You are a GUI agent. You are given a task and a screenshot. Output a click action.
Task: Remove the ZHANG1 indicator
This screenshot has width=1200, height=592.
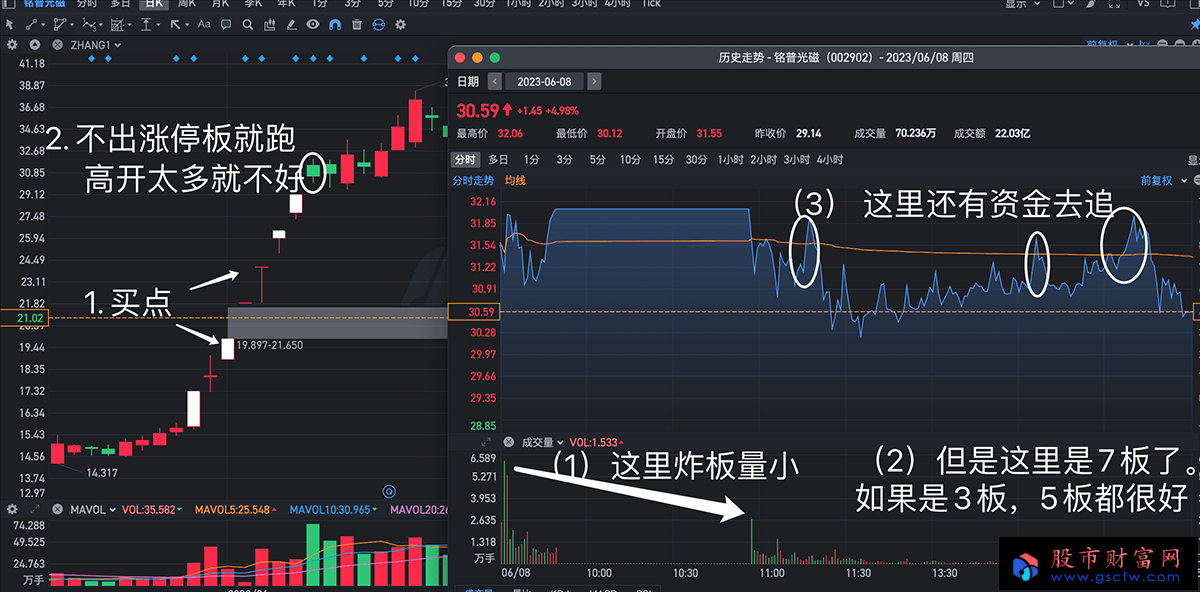(x=56, y=45)
